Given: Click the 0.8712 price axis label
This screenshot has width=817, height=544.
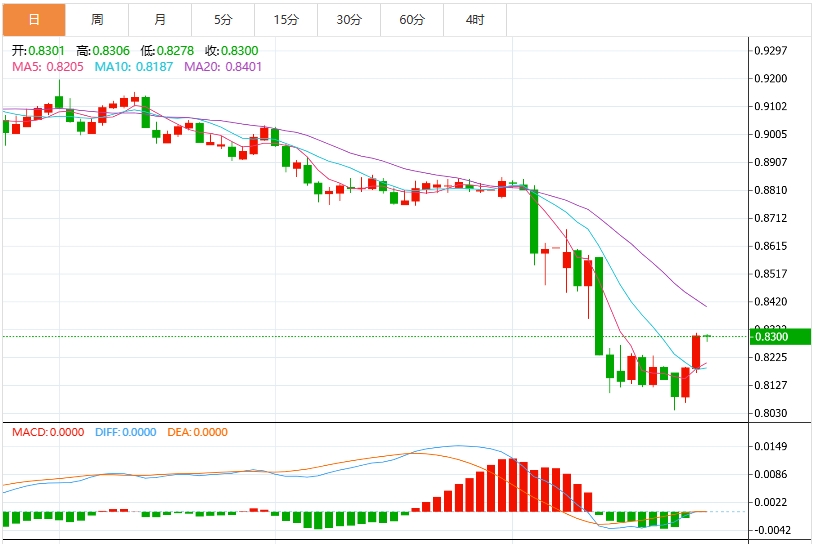Looking at the screenshot, I should 771,218.
